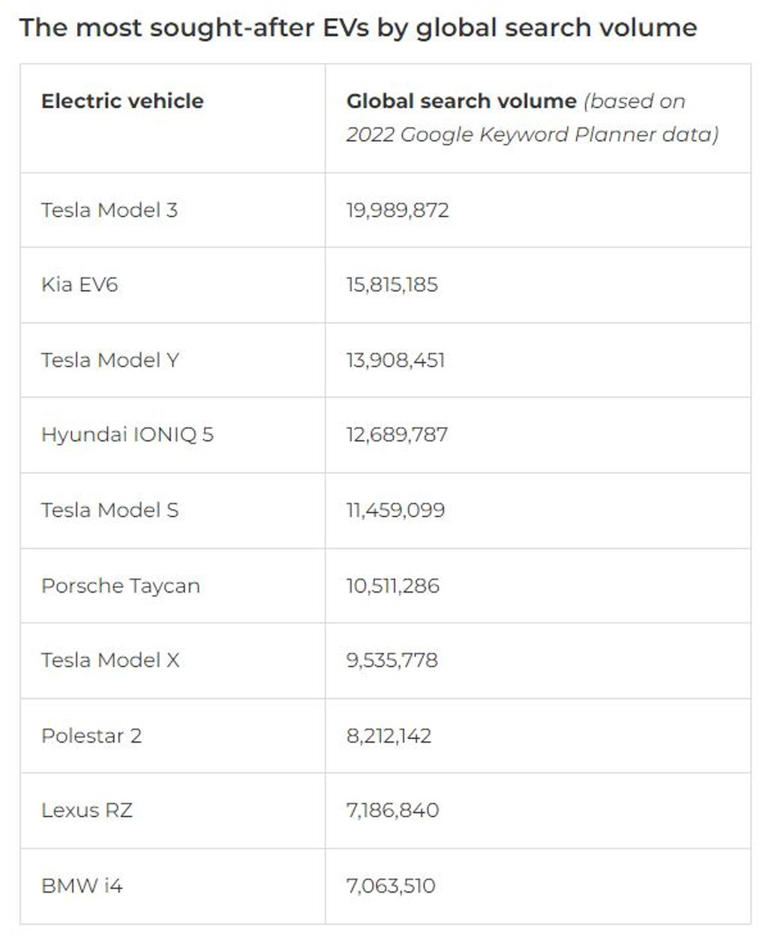This screenshot has width=768, height=936.
Task: Click the table title about most sought-after EVs
Action: [x=357, y=27]
